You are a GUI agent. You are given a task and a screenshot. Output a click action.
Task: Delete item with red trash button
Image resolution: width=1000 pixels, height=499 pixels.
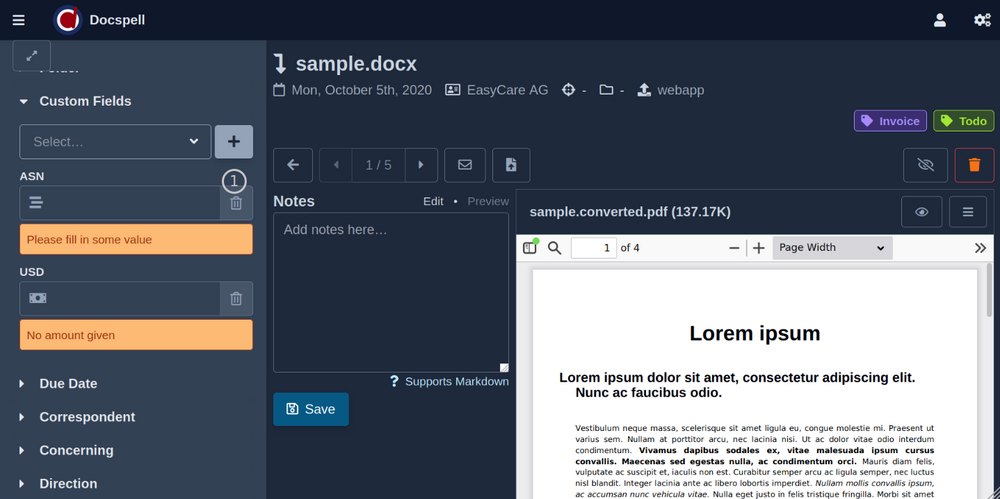[974, 165]
